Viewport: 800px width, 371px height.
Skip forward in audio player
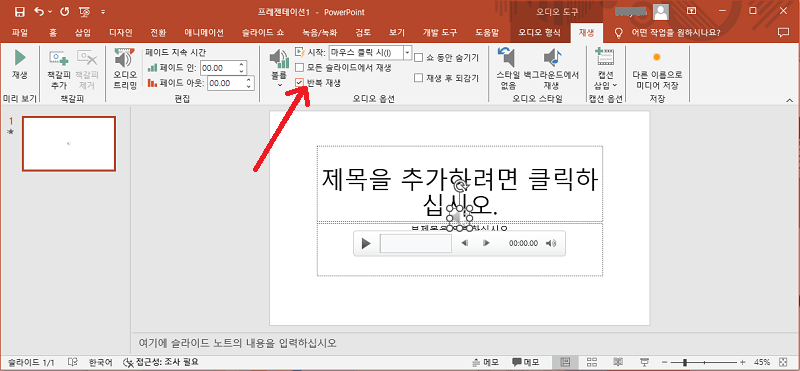pos(486,243)
